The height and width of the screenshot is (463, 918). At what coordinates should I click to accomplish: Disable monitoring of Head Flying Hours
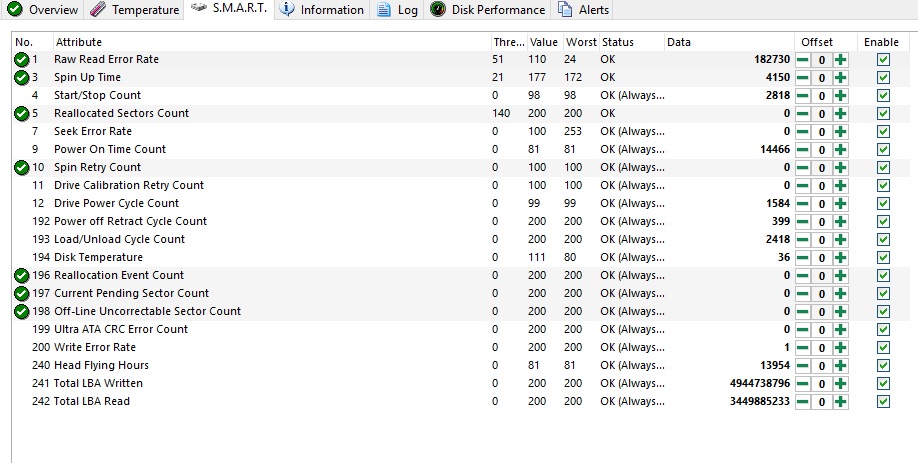(883, 366)
